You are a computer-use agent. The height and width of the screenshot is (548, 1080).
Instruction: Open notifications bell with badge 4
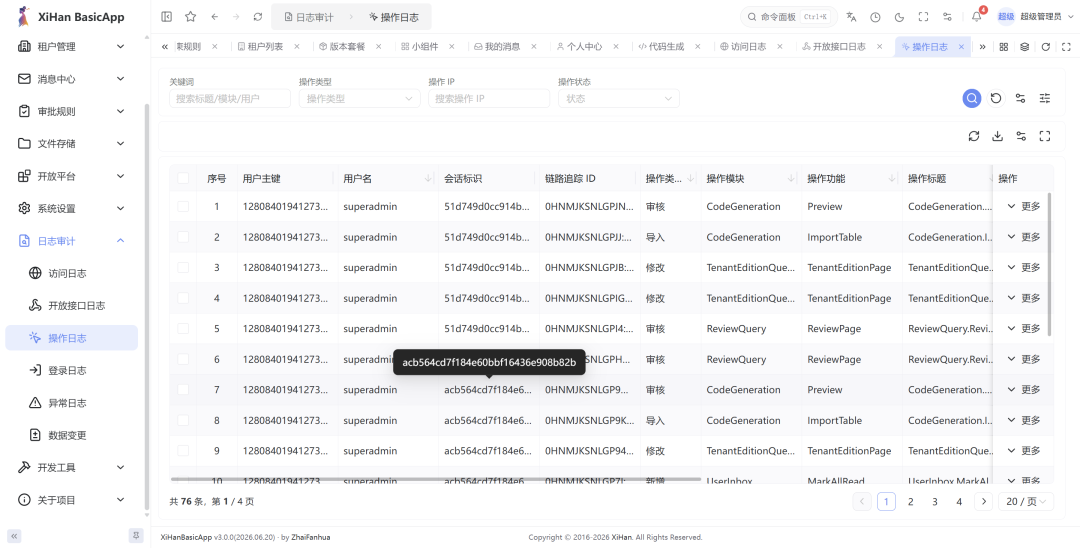point(977,17)
